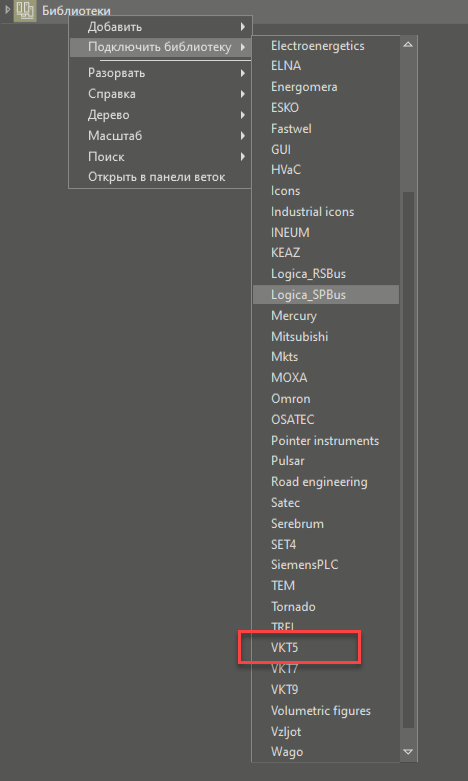Select the Библиотеки tree item label

(76, 10)
